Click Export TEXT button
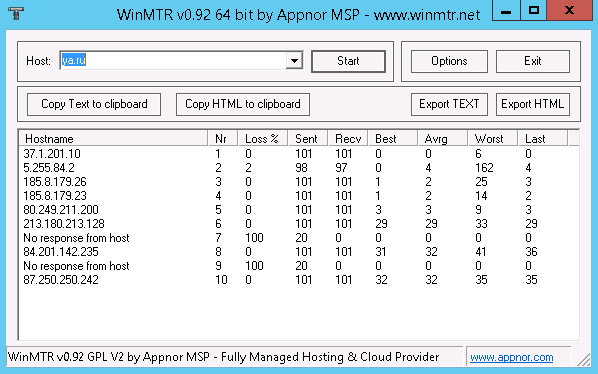 (449, 104)
